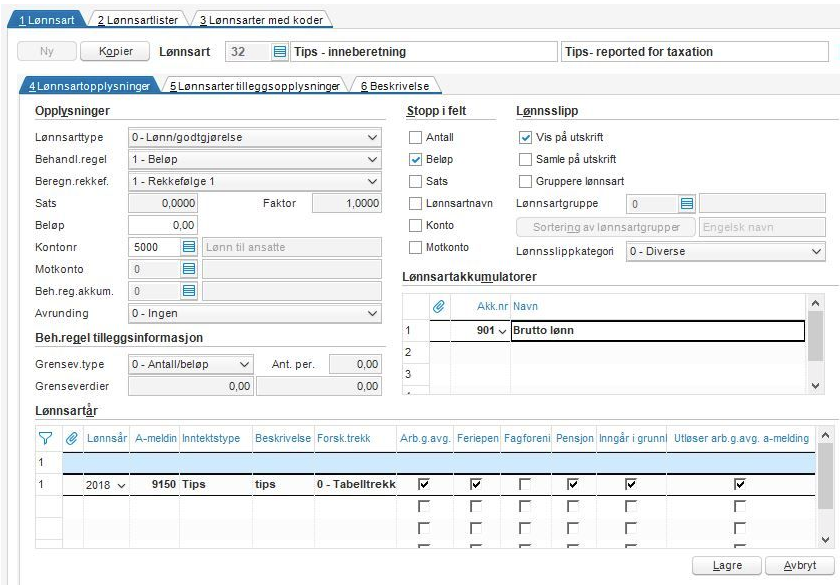Tick the Fagforening checkbox for 2018 row

[525, 484]
